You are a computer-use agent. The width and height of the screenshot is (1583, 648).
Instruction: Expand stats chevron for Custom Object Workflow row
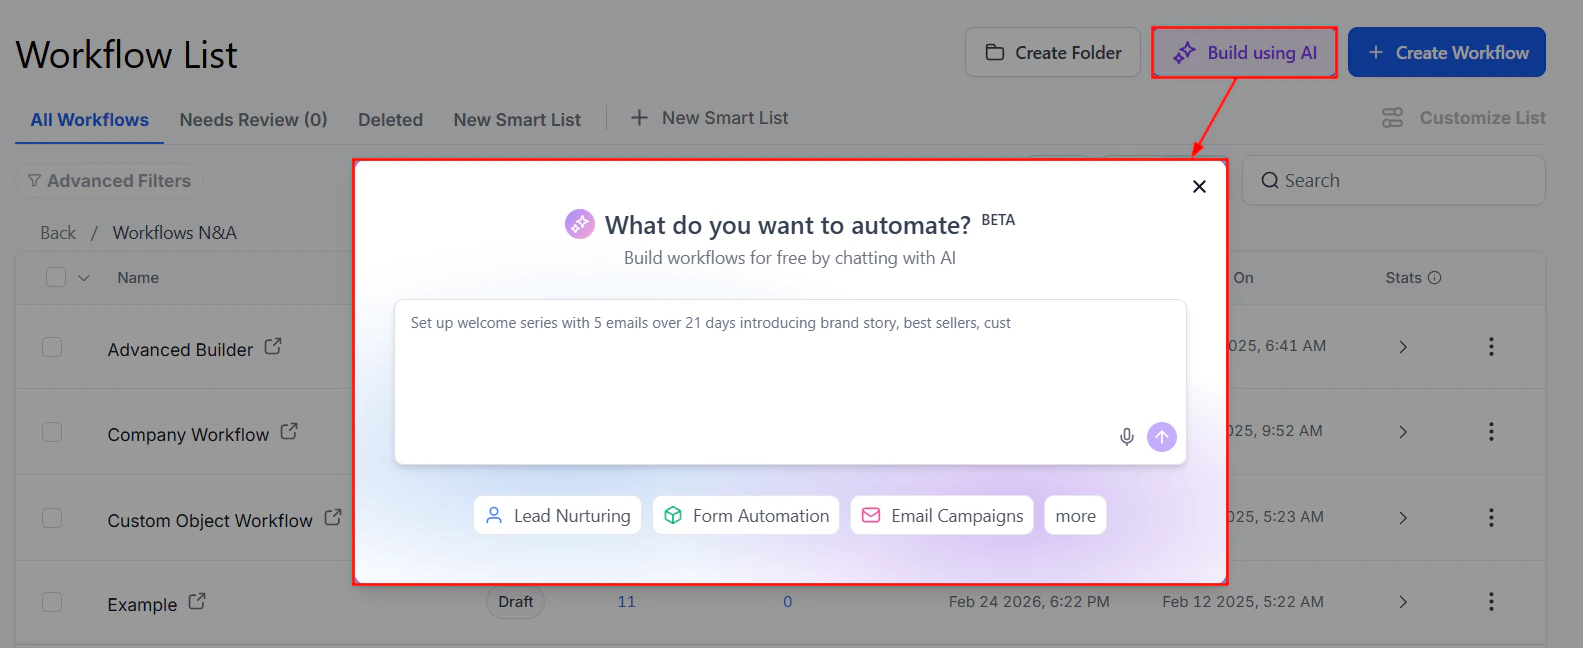1403,518
